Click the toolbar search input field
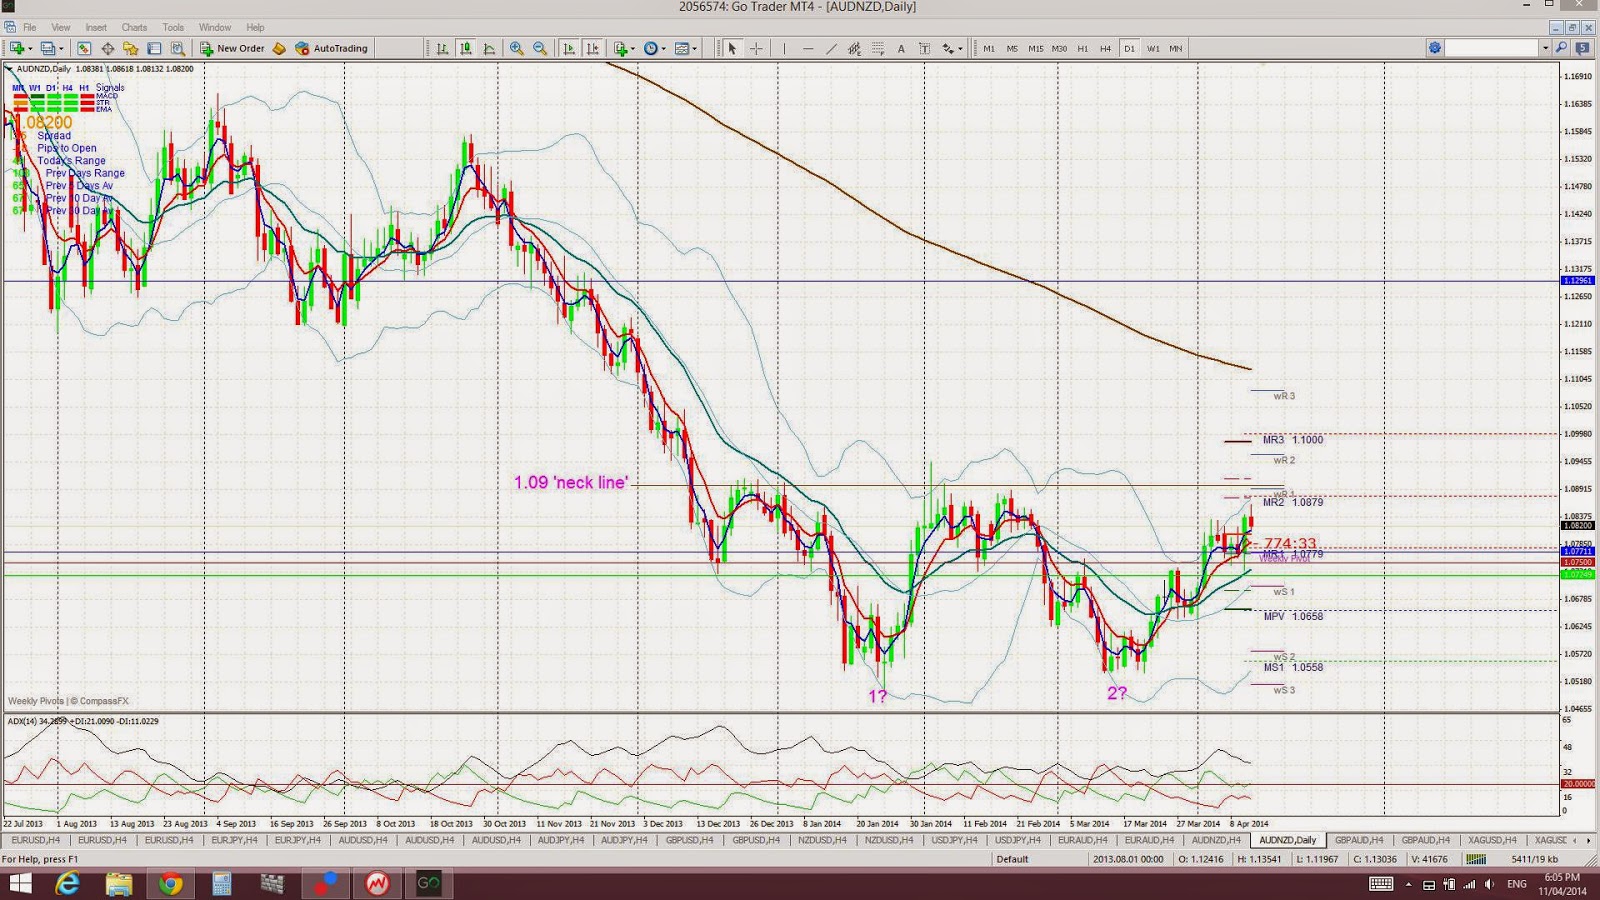The width and height of the screenshot is (1600, 900). (1492, 48)
